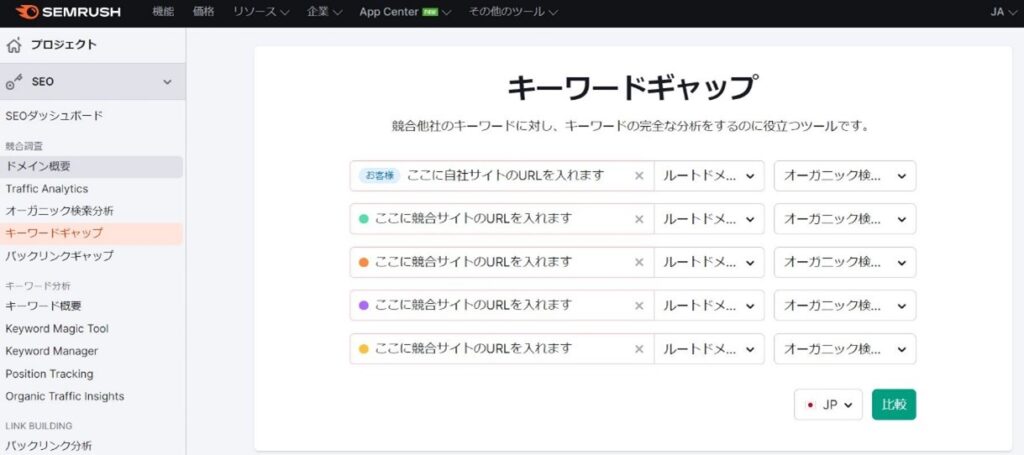Open the プロジェクト home icon
1024x455 pixels.
pyautogui.click(x=14, y=45)
